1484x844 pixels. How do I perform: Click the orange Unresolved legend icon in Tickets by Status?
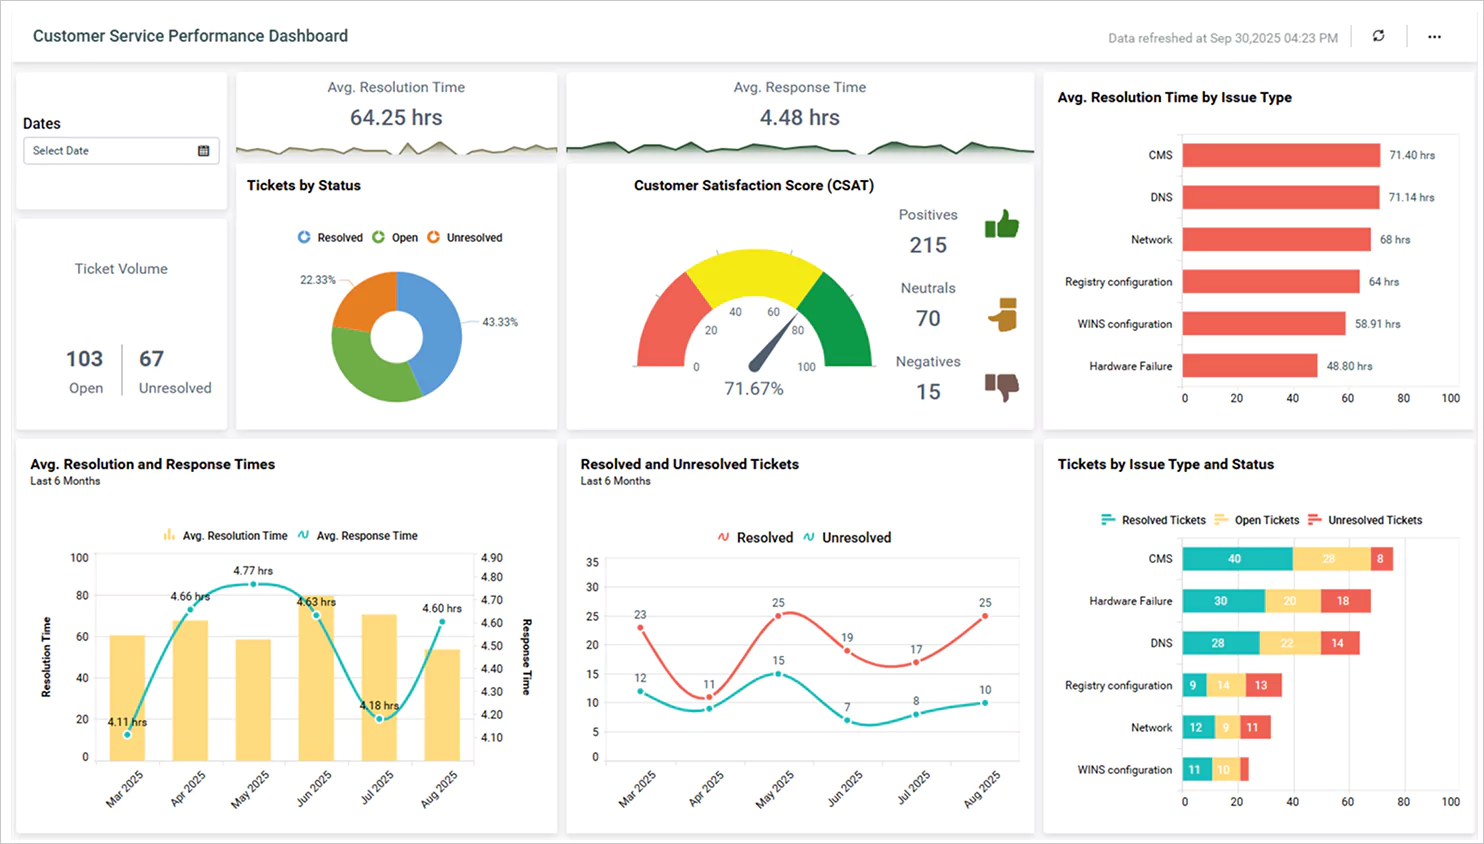click(x=433, y=237)
